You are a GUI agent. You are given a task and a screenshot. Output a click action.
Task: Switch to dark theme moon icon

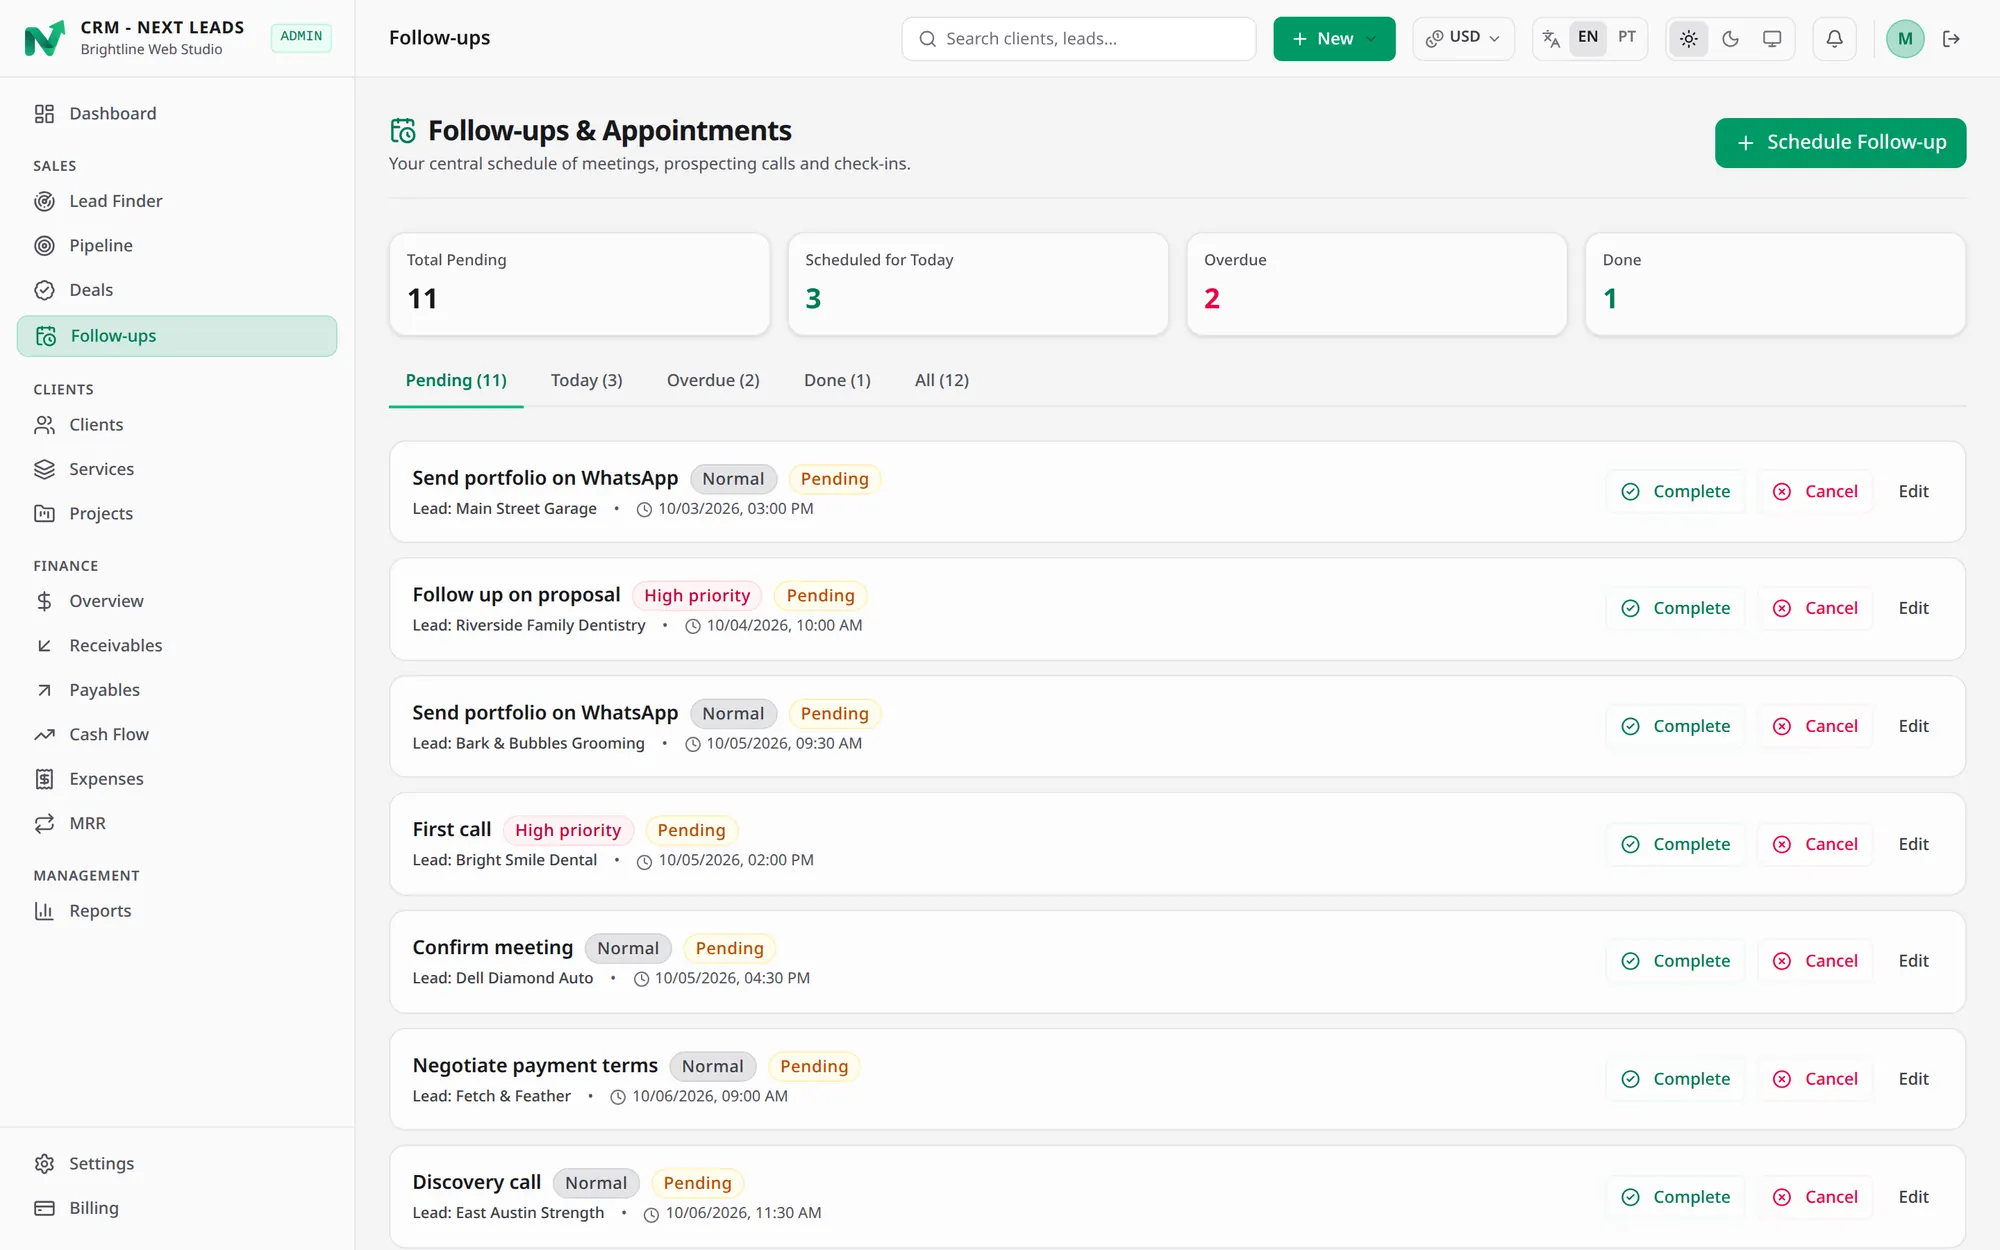point(1730,38)
